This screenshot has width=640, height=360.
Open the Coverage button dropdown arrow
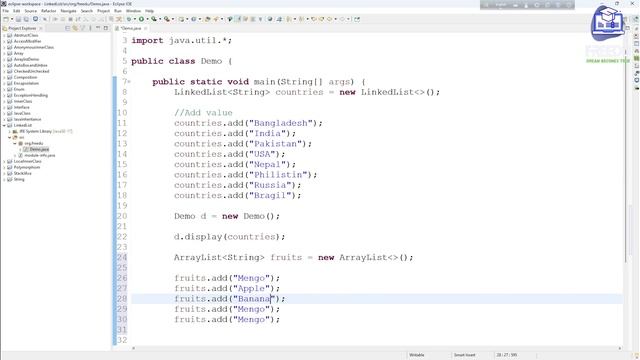click(160, 19)
